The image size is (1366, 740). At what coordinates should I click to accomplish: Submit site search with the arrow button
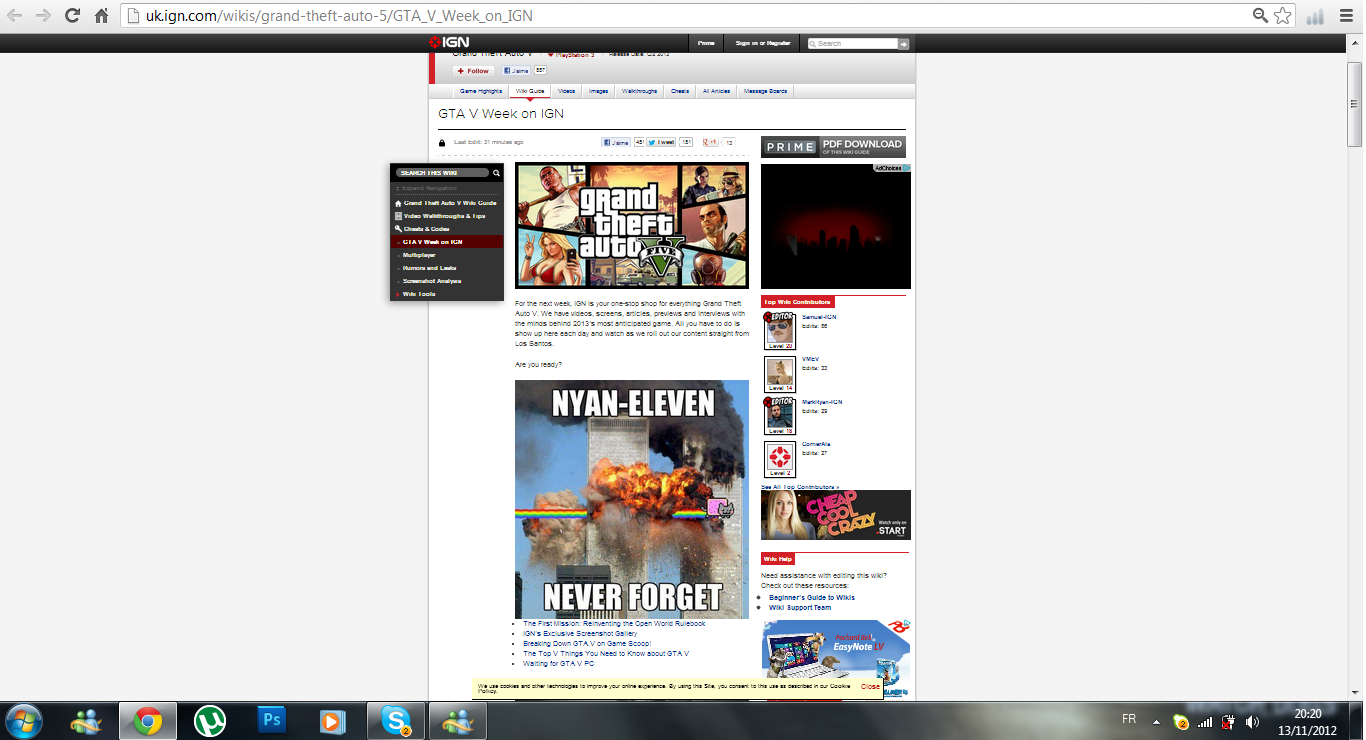coord(904,44)
